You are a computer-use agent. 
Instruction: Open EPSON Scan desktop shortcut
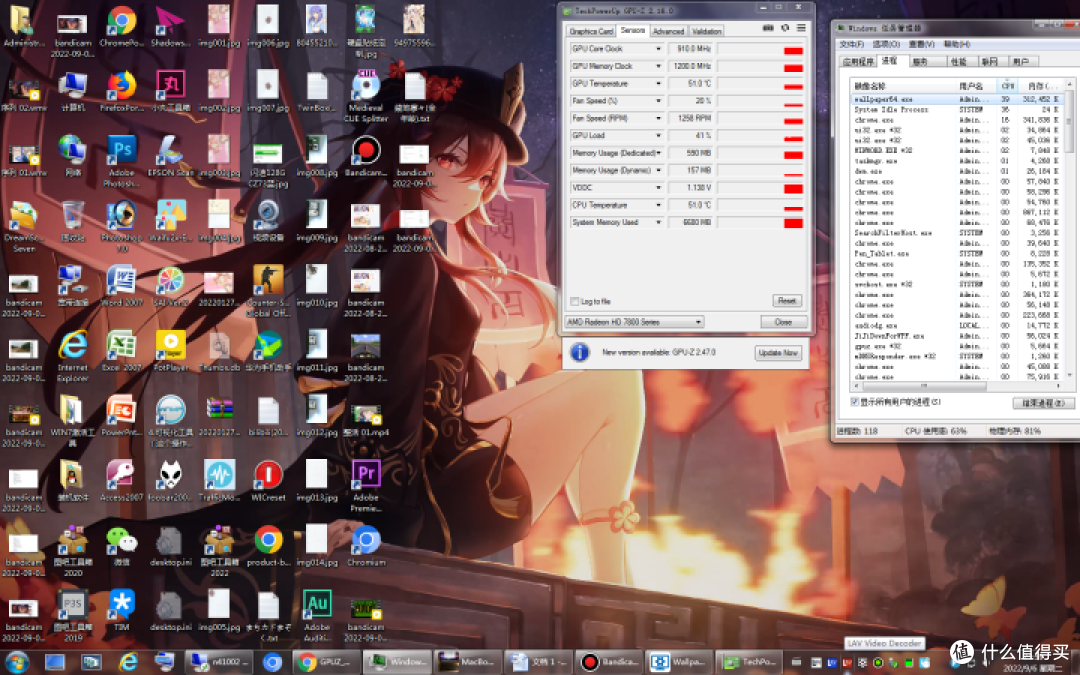(170, 156)
